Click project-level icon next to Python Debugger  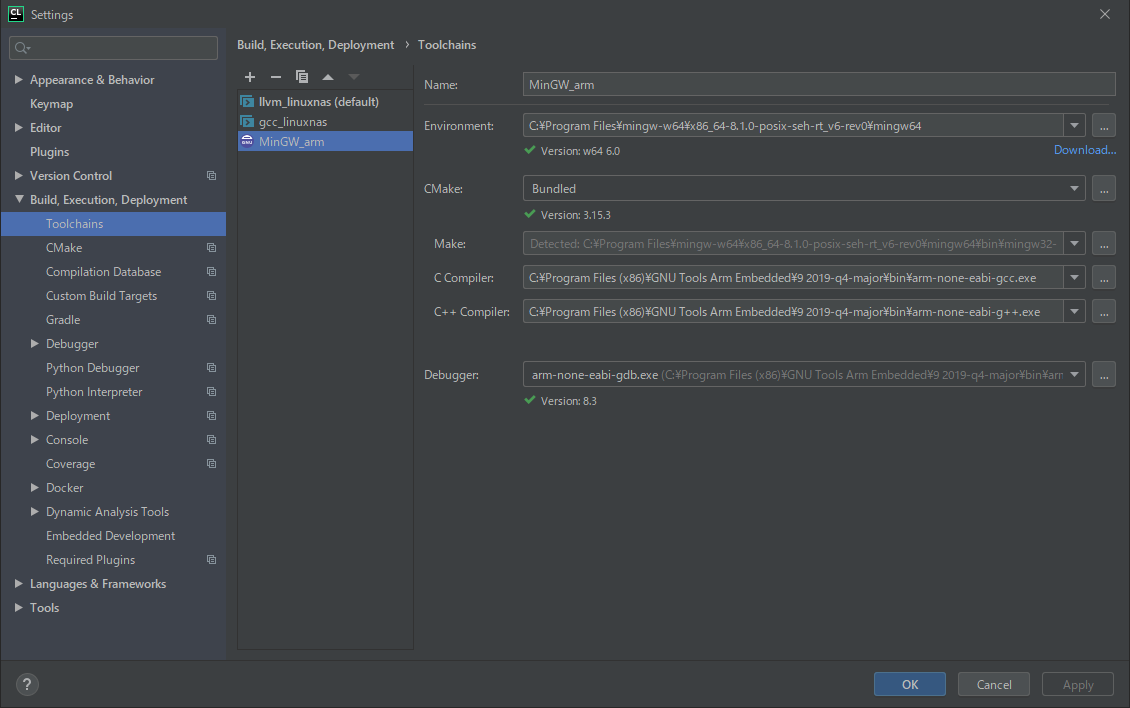click(211, 368)
